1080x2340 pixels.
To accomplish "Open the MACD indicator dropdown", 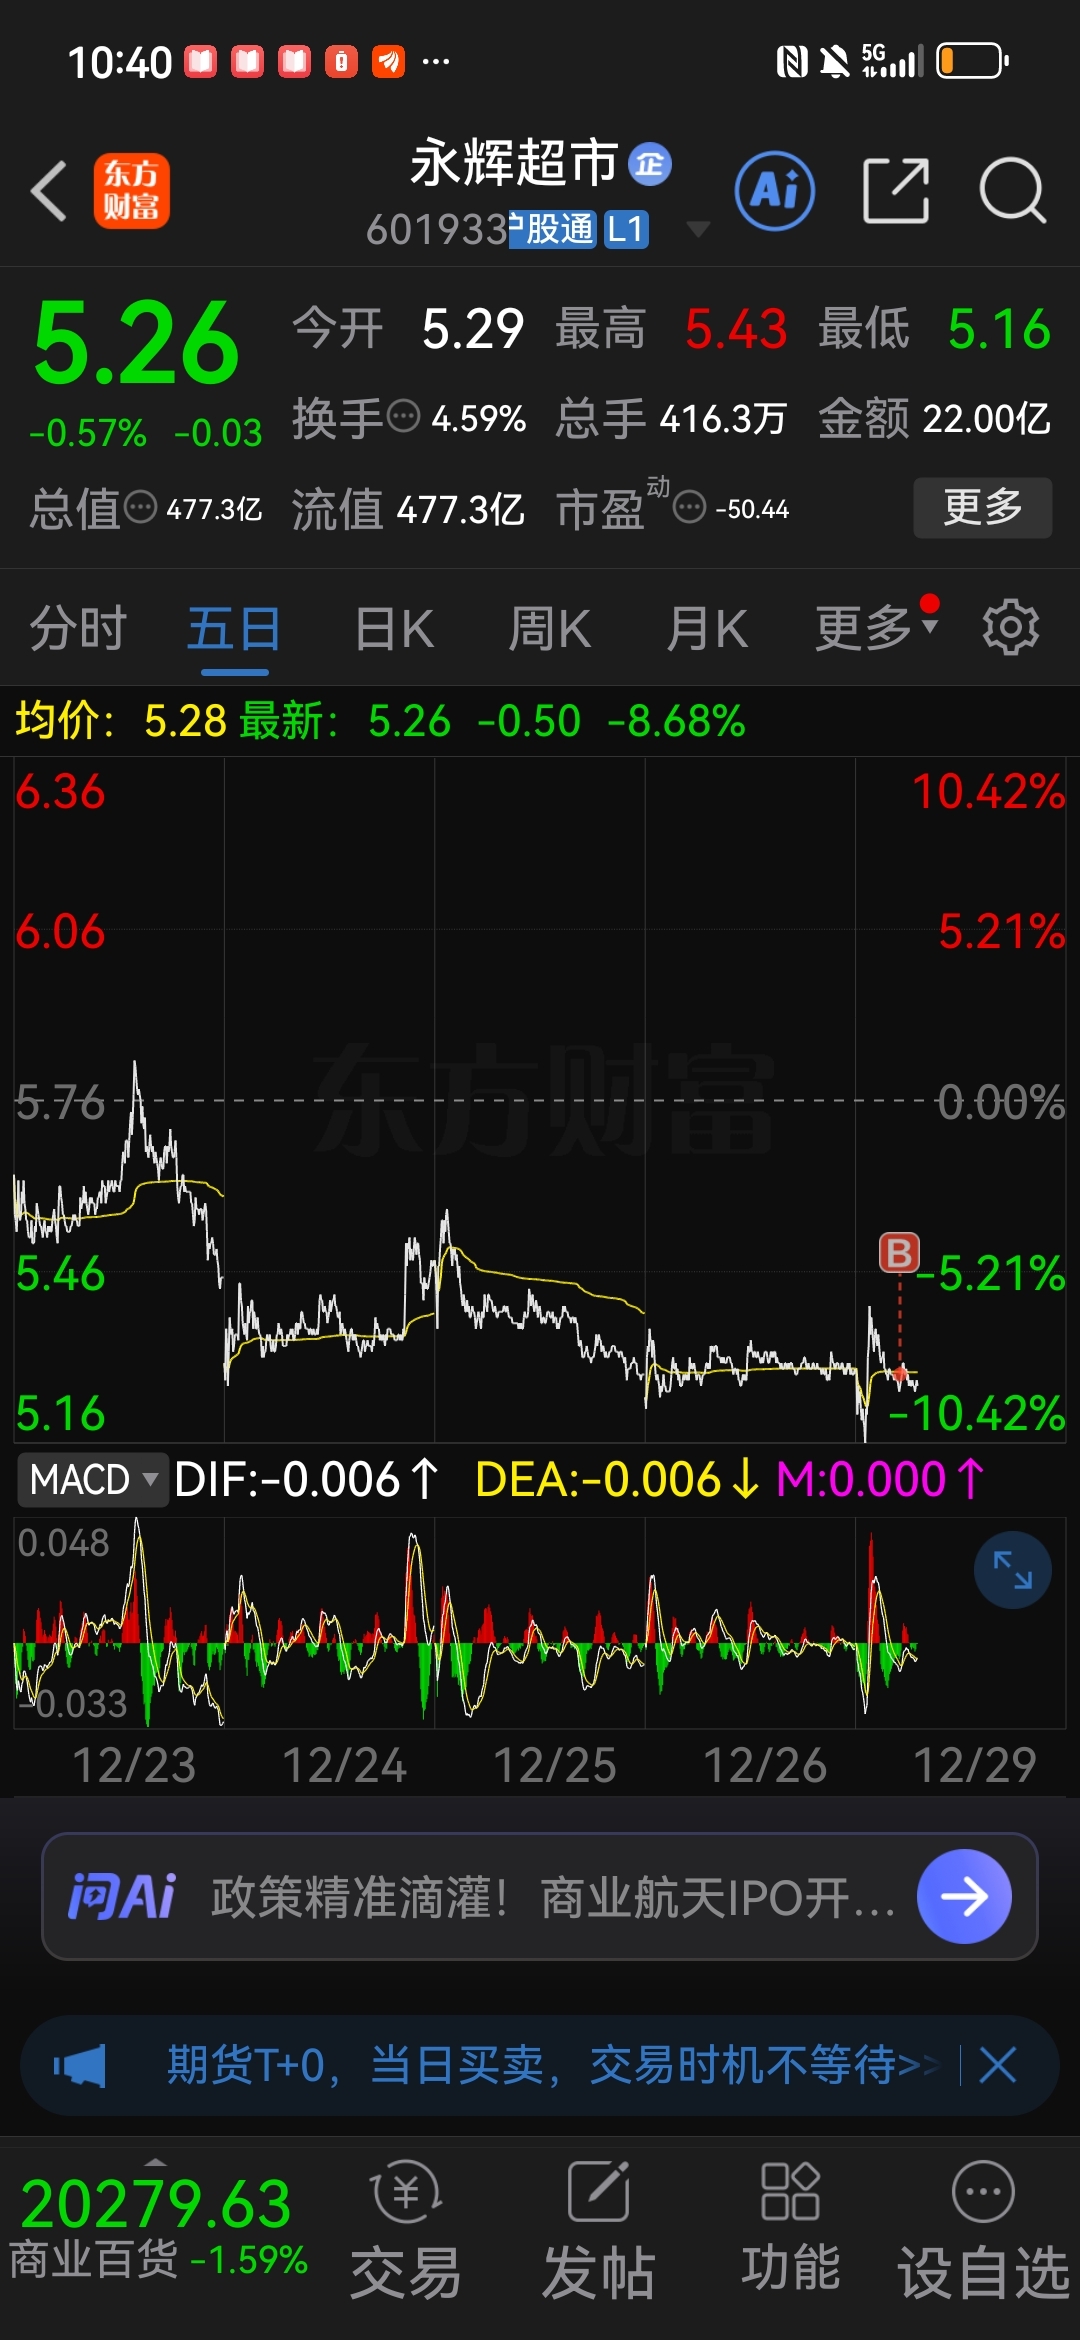I will (x=92, y=1479).
